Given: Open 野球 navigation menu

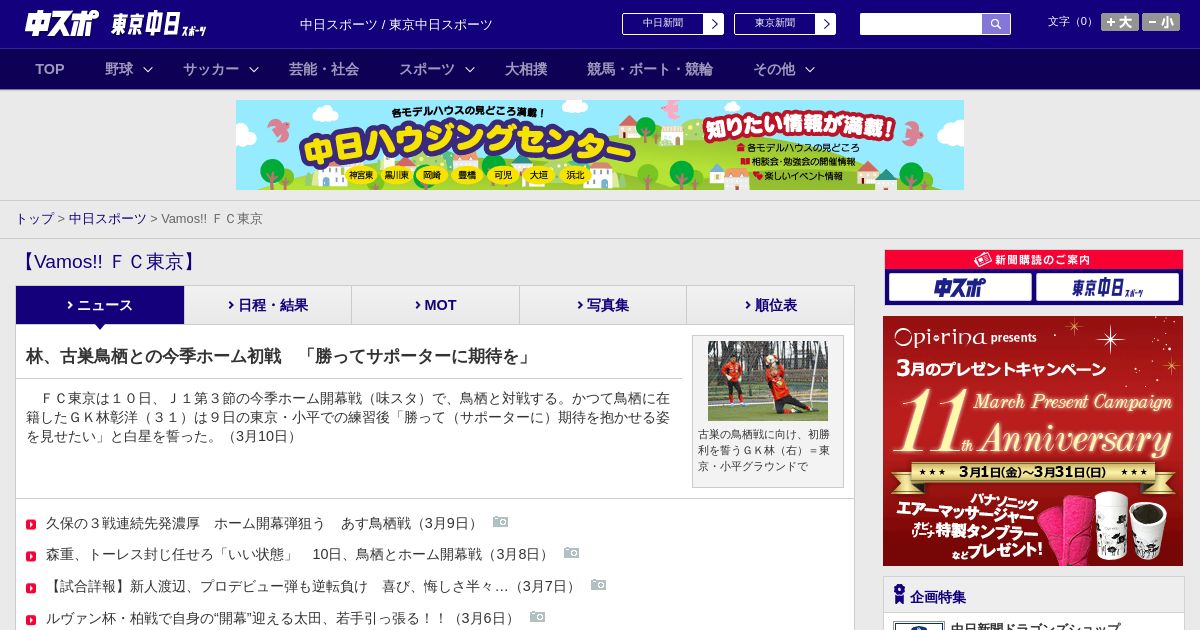Looking at the screenshot, I should [x=119, y=69].
